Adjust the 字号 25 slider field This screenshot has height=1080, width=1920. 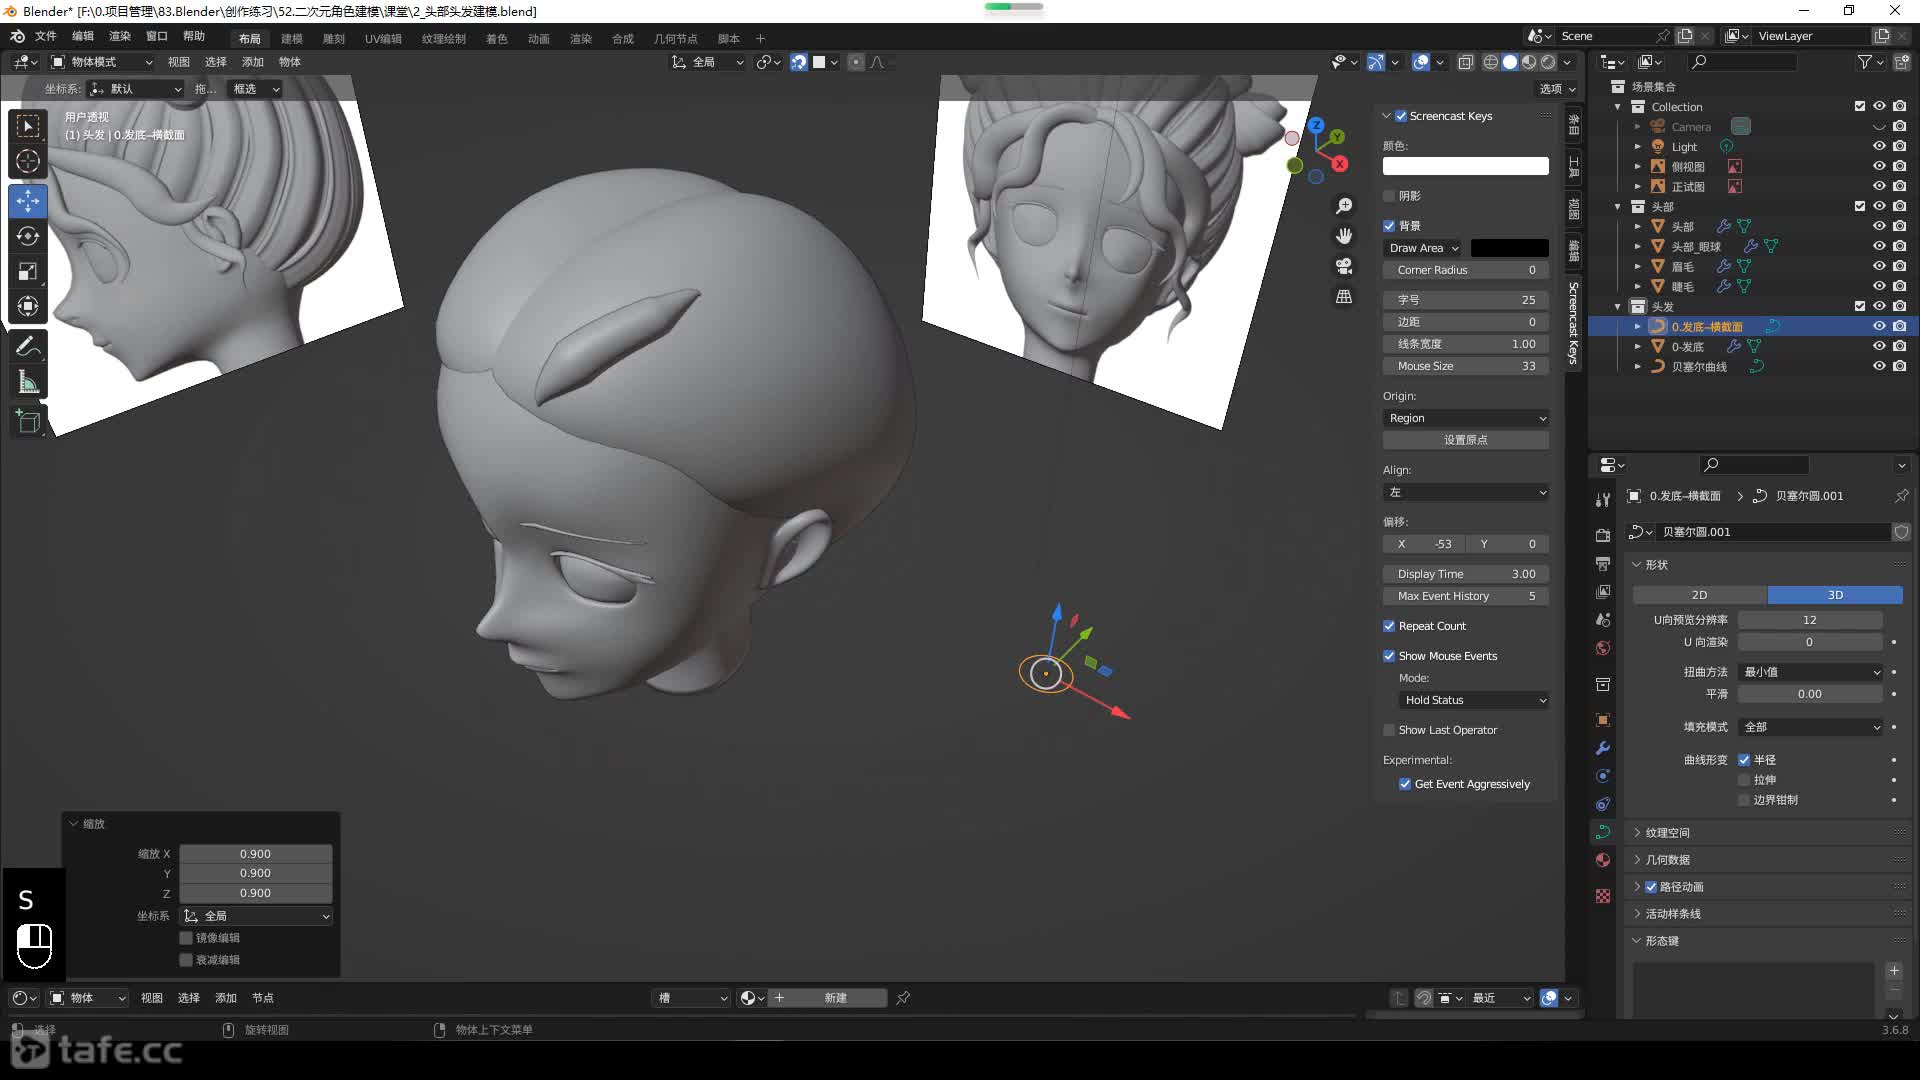[1466, 300]
